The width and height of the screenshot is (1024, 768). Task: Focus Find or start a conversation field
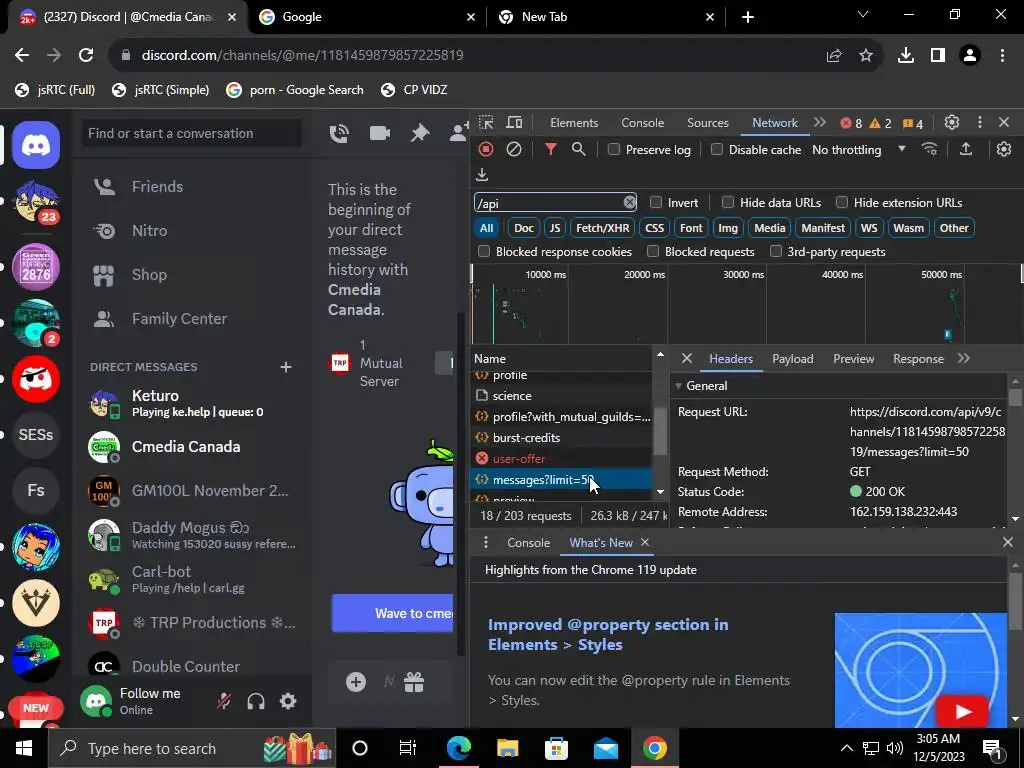coord(192,133)
